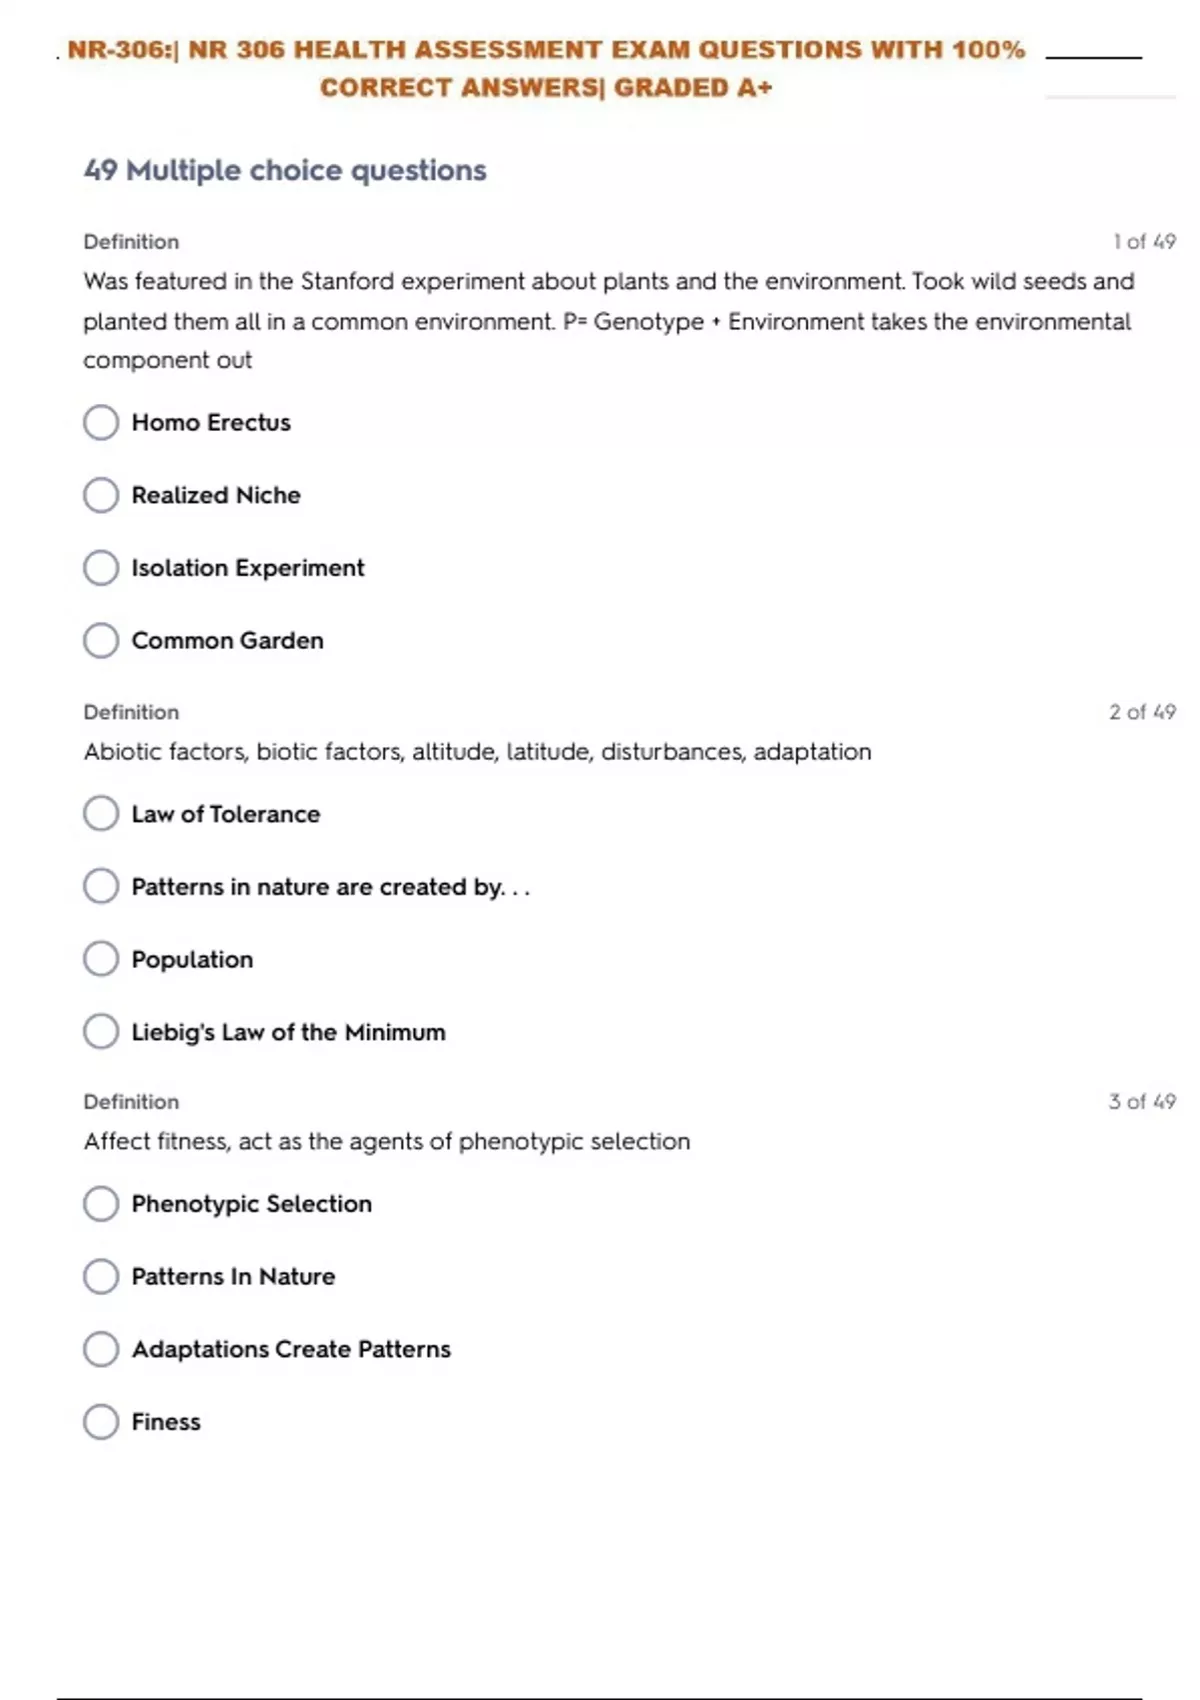
Task: Select 'Patterns in nature are created by' option
Action: point(101,886)
